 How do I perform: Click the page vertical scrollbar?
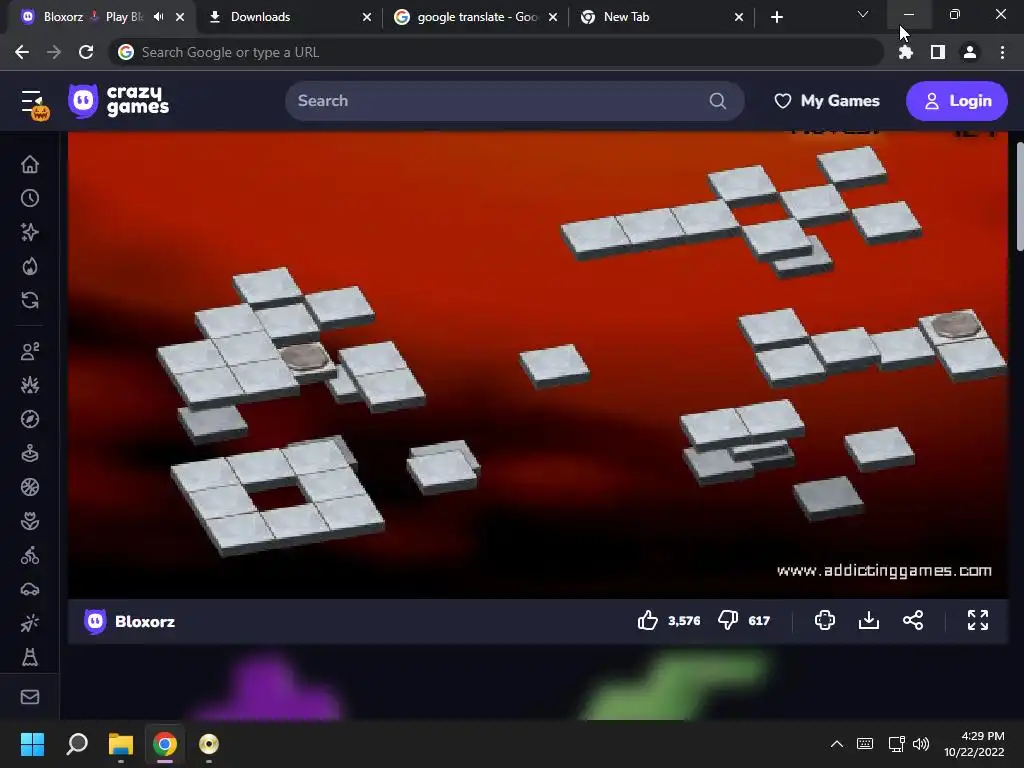[x=1019, y=196]
